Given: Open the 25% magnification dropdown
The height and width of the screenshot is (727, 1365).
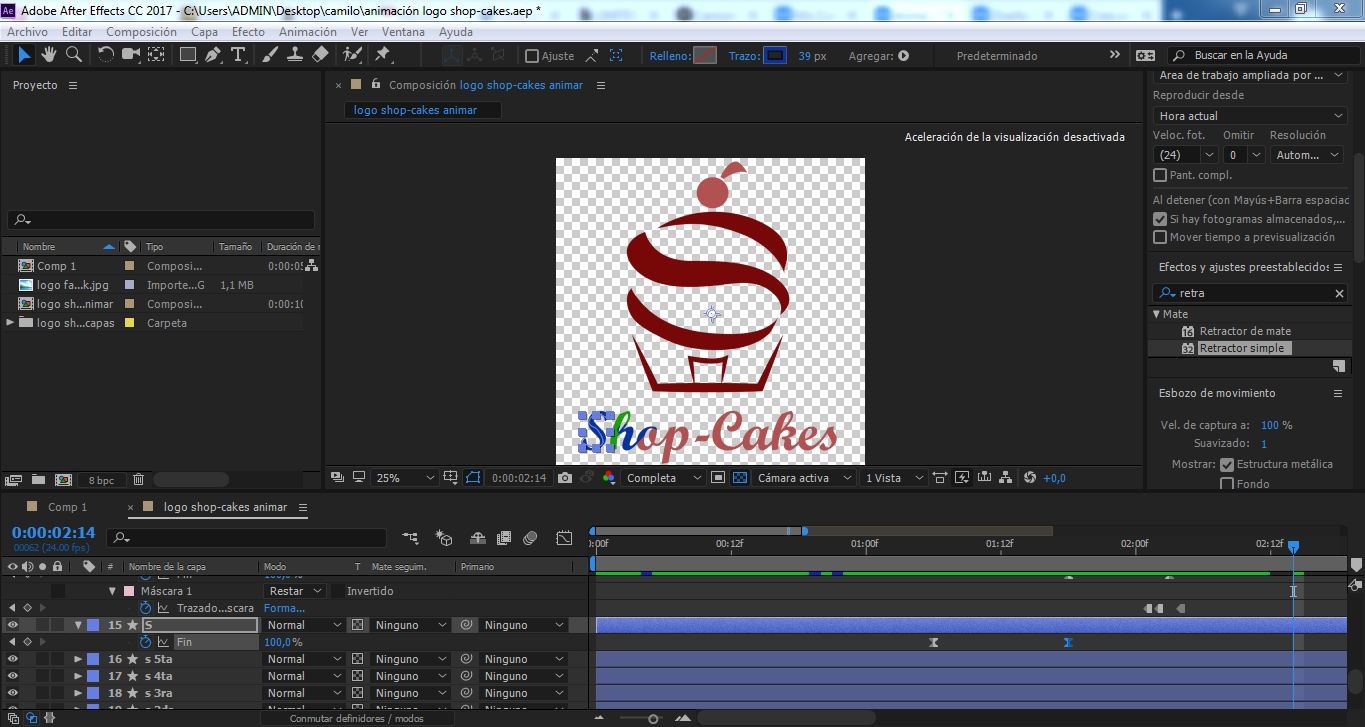Looking at the screenshot, I should point(405,478).
